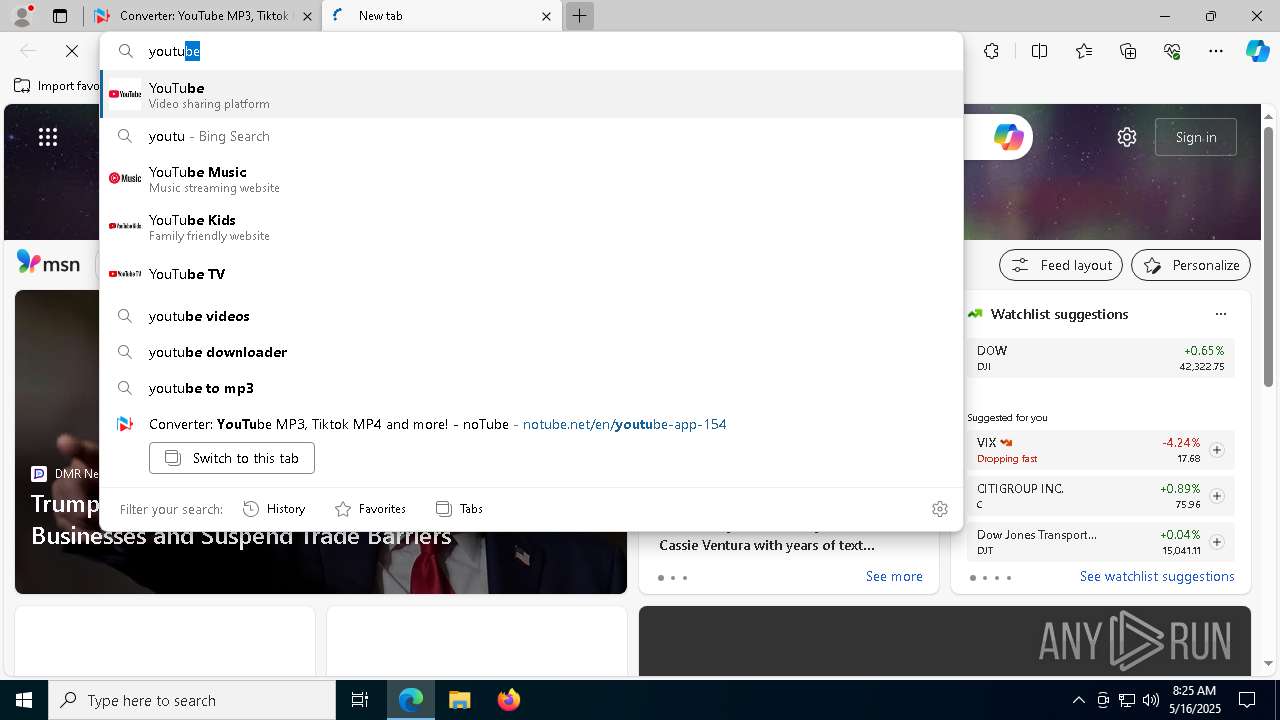1280x720 pixels.
Task: Add Dow Jones Transport to watchlist
Action: (1216, 542)
